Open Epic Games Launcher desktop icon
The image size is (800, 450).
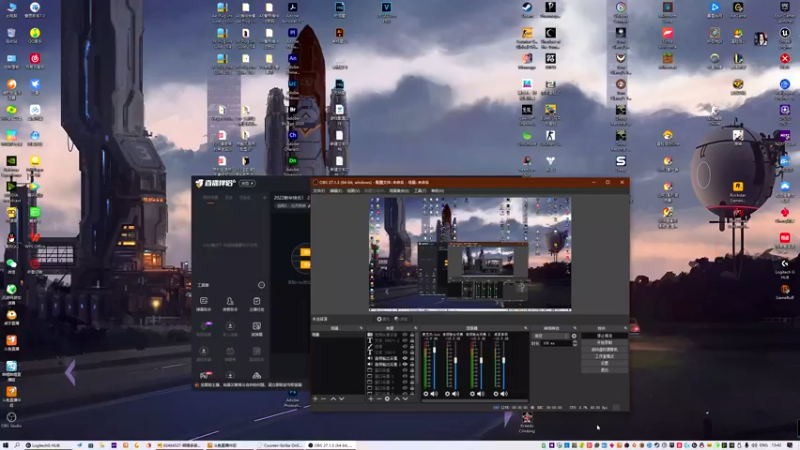[784, 11]
